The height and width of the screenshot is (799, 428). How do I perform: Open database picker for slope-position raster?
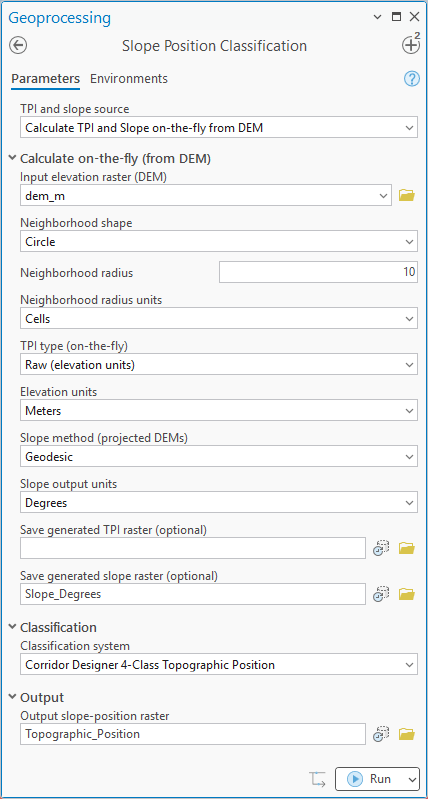coord(381,734)
